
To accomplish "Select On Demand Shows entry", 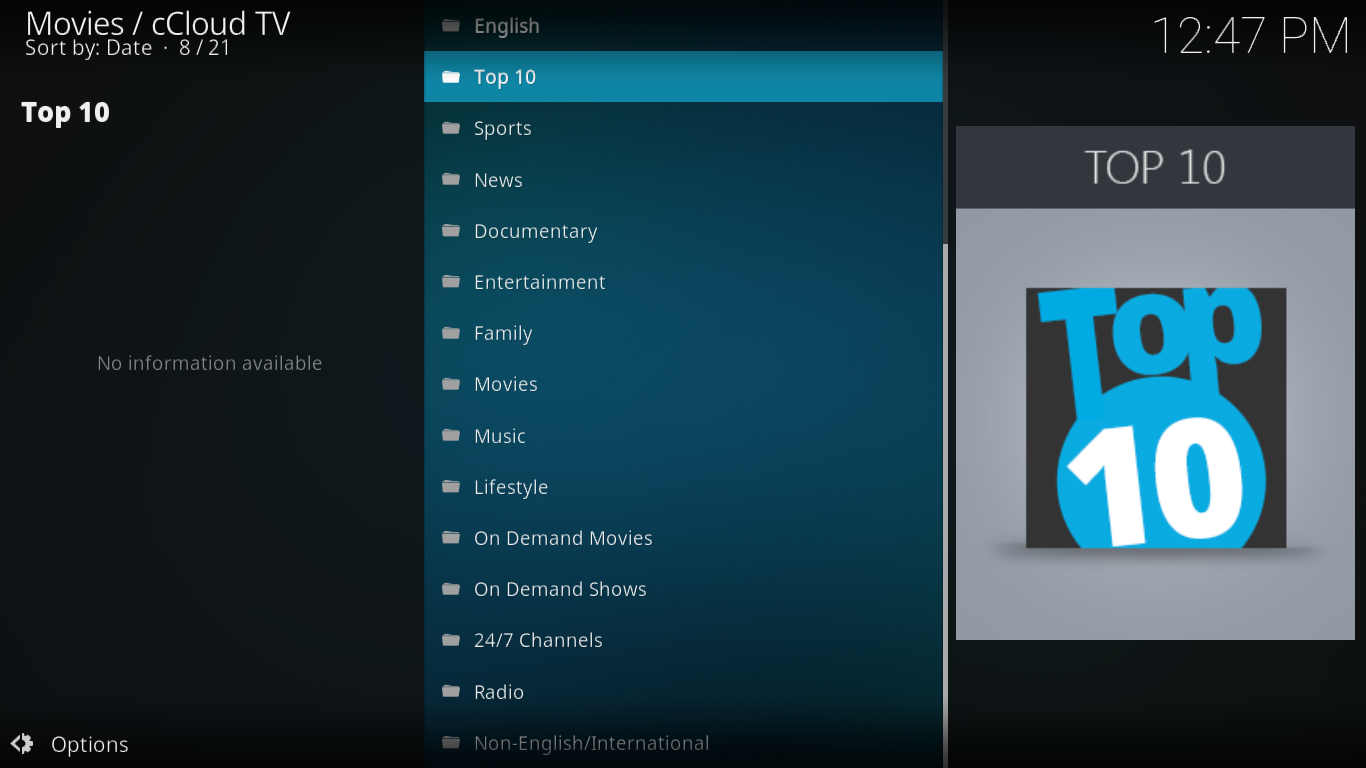I will tap(560, 589).
